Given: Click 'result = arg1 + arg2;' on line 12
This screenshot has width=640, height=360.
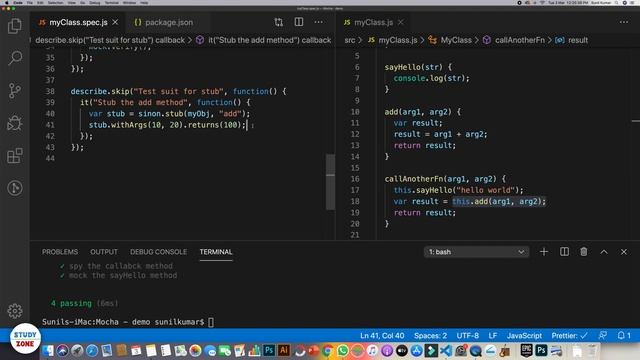Looking at the screenshot, I should (440, 134).
